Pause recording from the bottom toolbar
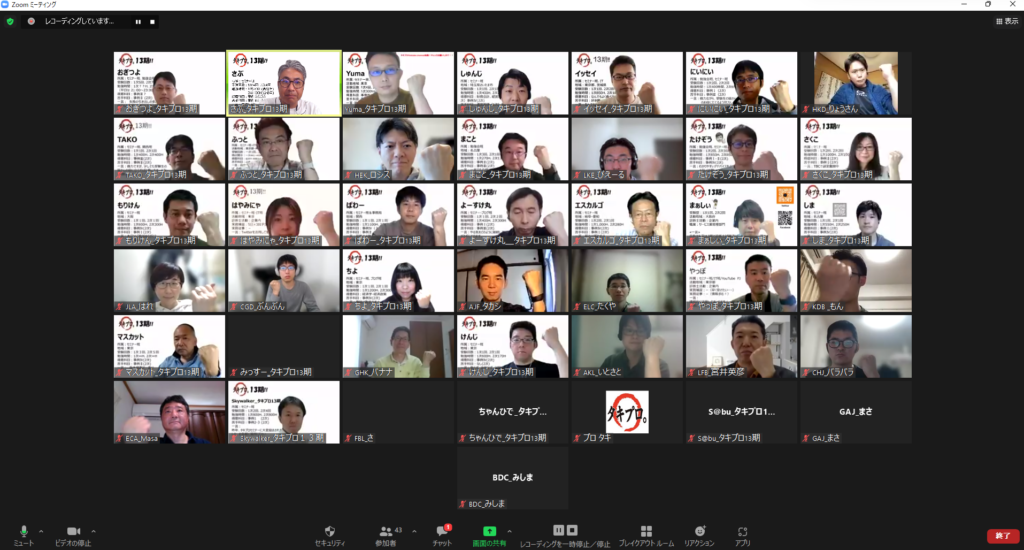Screen dimensions: 1024x550 click(559, 530)
